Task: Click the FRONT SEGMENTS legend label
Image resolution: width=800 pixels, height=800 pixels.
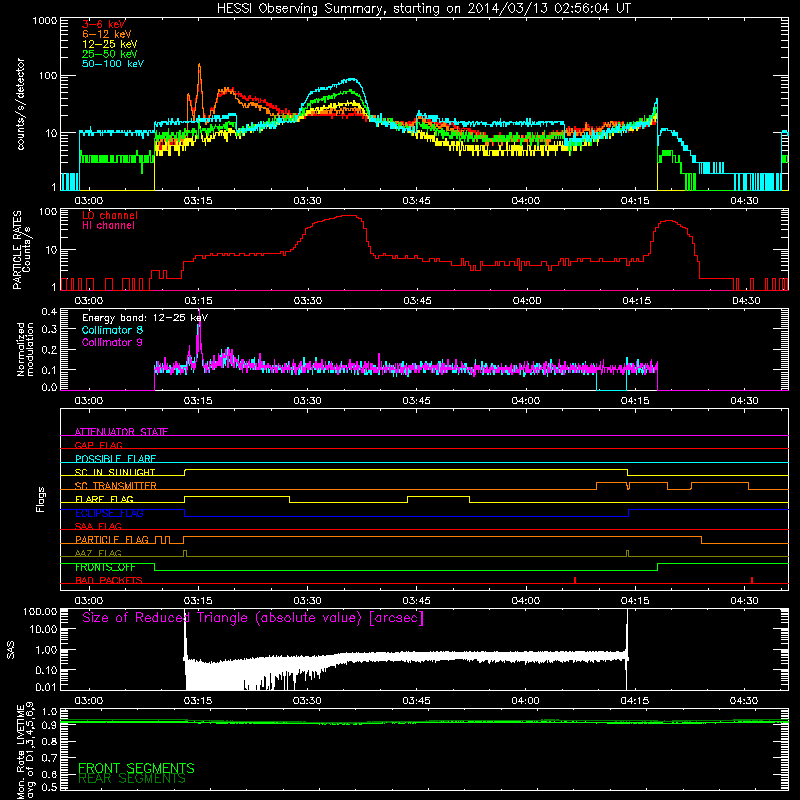Action: pyautogui.click(x=136, y=768)
